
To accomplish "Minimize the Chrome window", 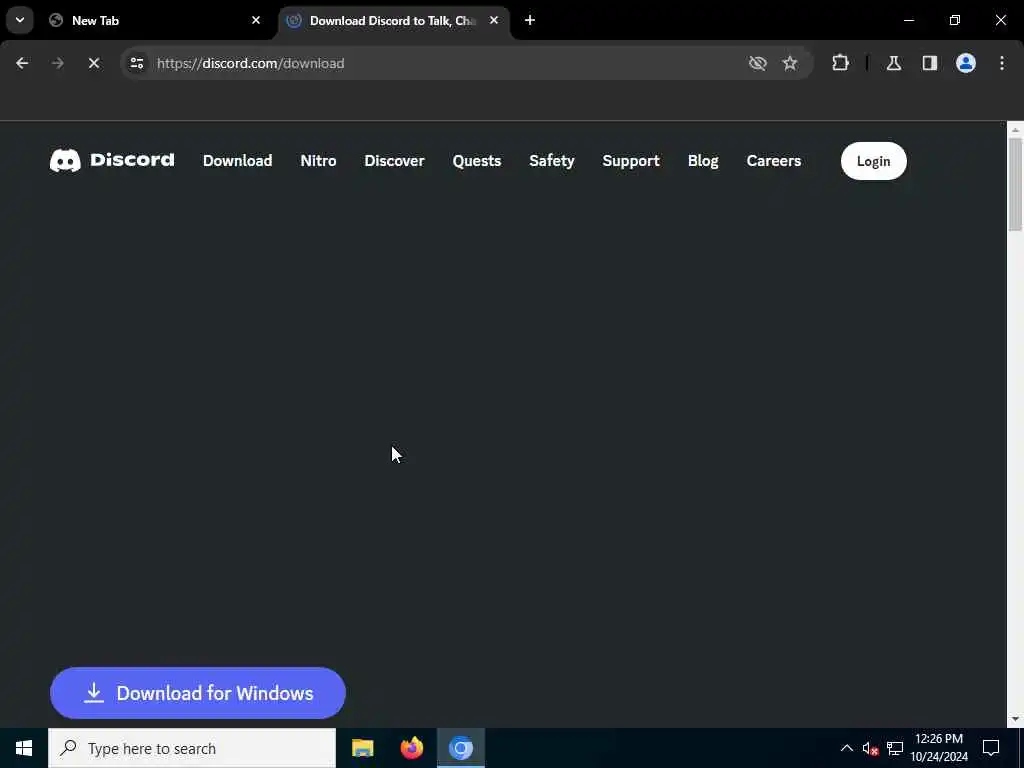I will [908, 20].
